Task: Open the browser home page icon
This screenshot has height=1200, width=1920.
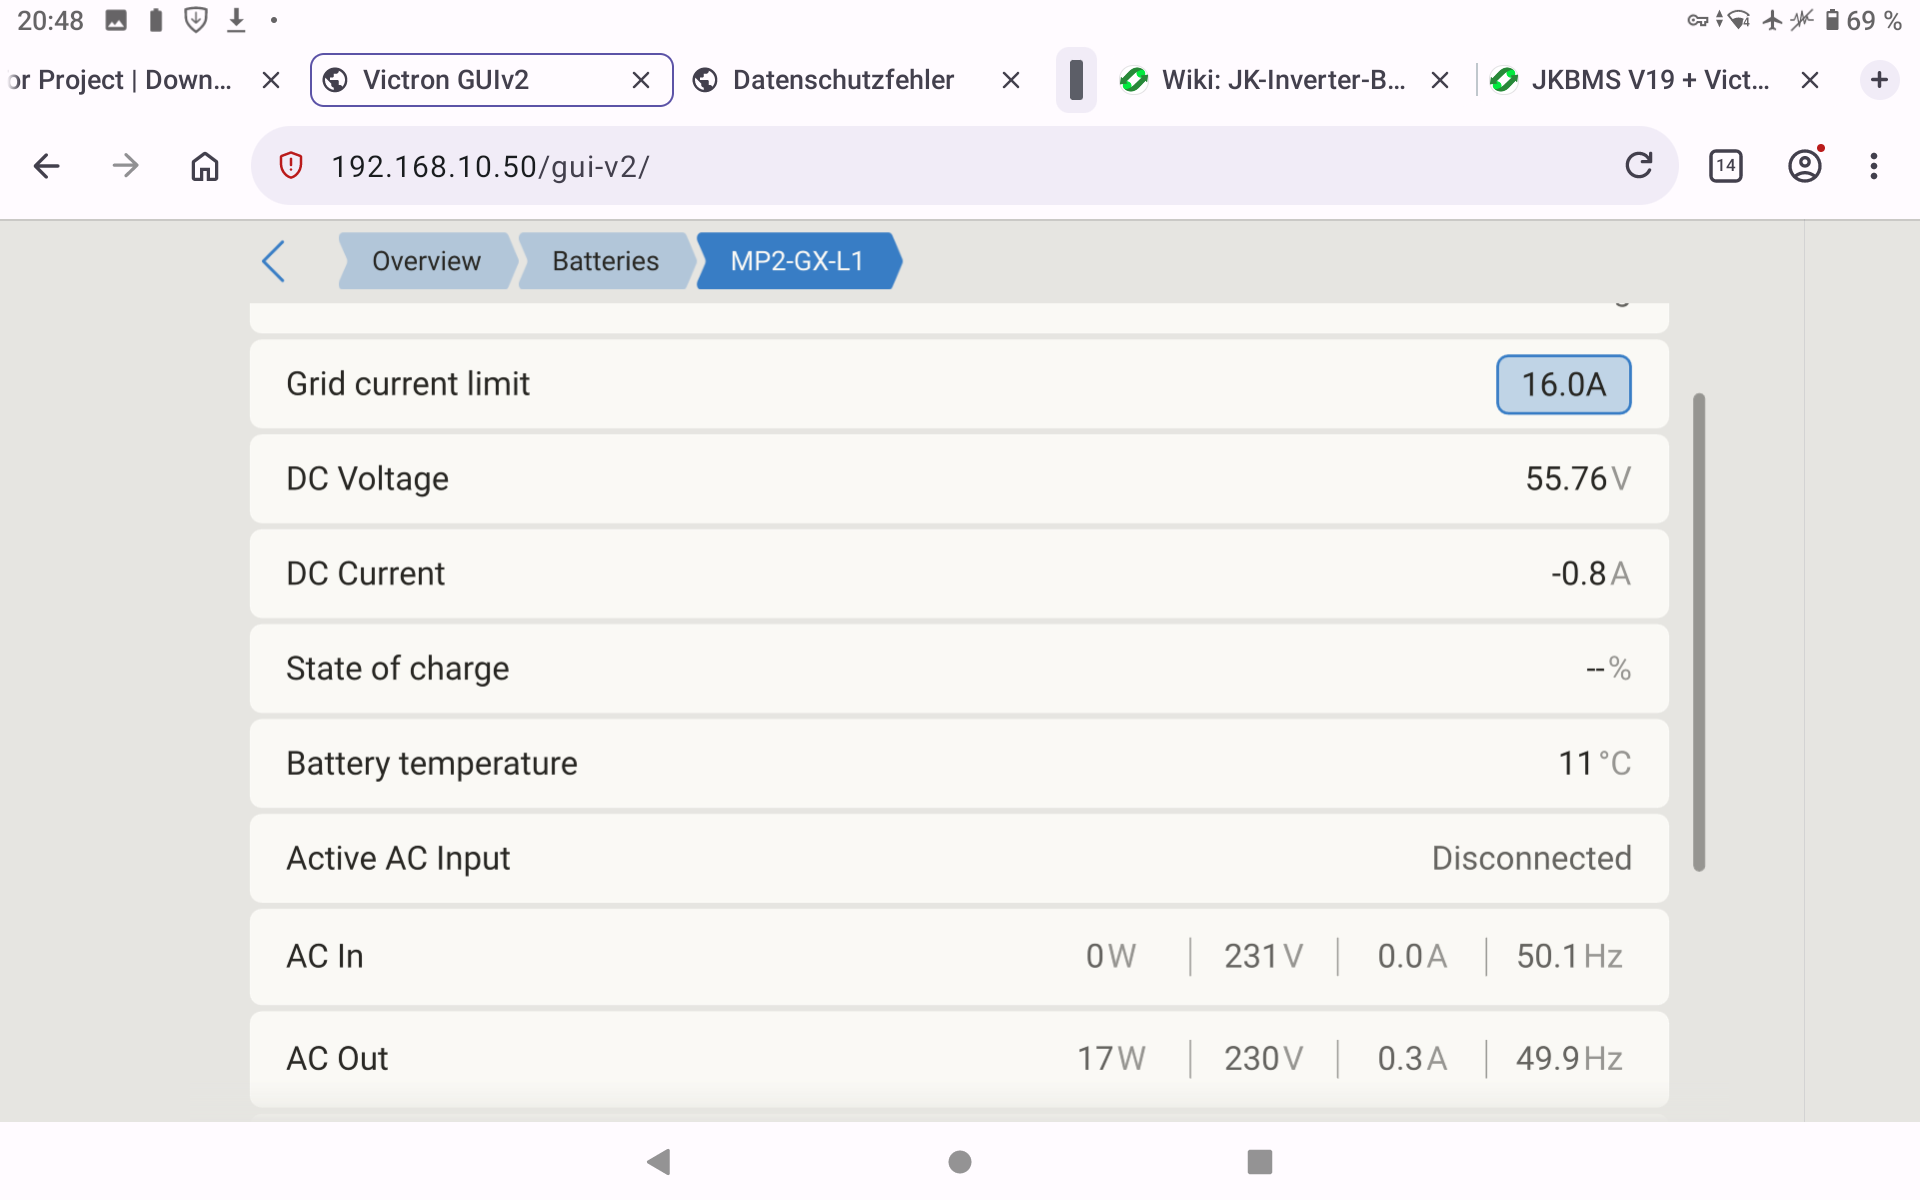Action: pyautogui.click(x=204, y=166)
